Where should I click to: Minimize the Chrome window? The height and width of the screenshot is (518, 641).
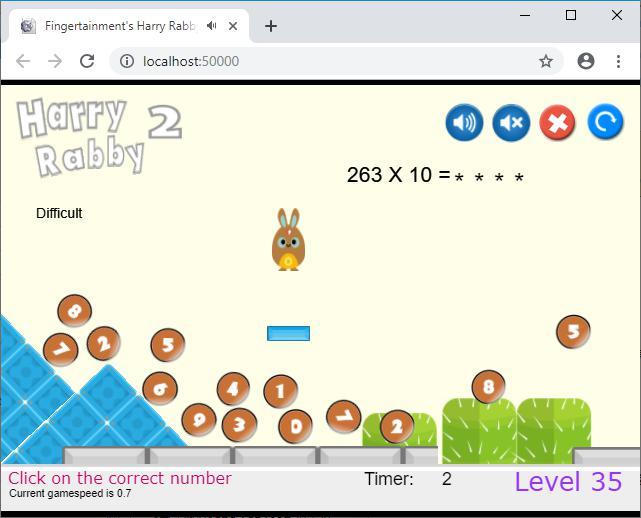(x=525, y=15)
